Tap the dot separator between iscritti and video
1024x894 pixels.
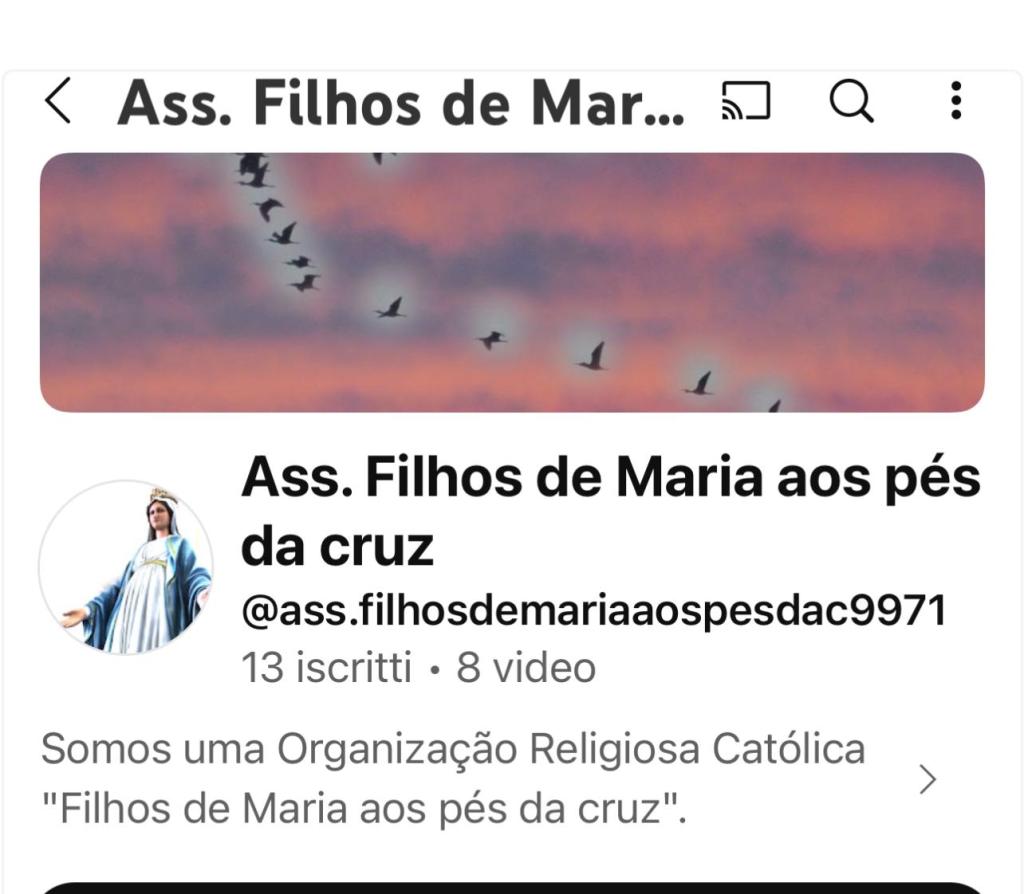pos(434,669)
